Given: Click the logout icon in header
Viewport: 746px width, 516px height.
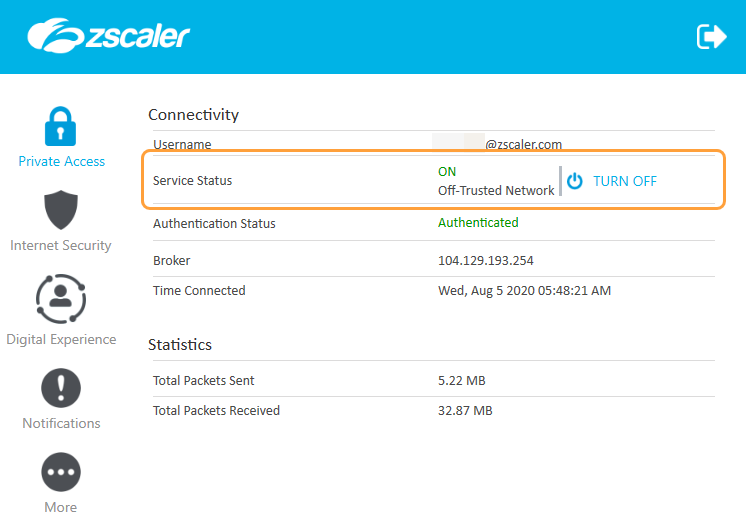Looking at the screenshot, I should click(711, 37).
